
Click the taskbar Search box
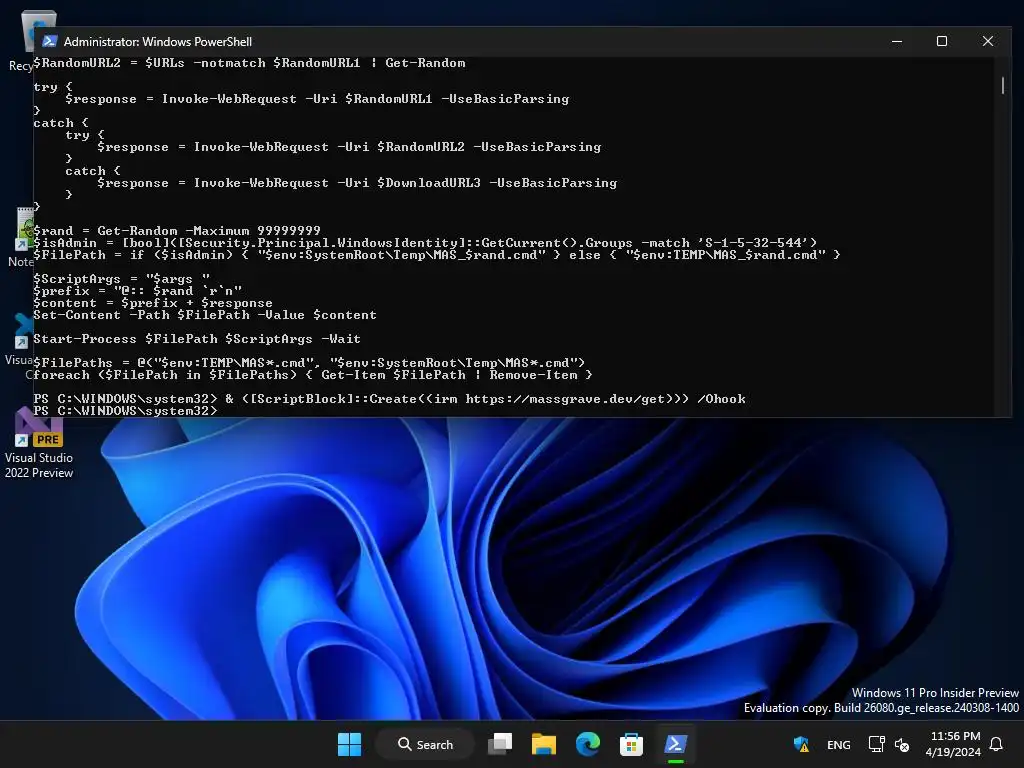point(425,744)
